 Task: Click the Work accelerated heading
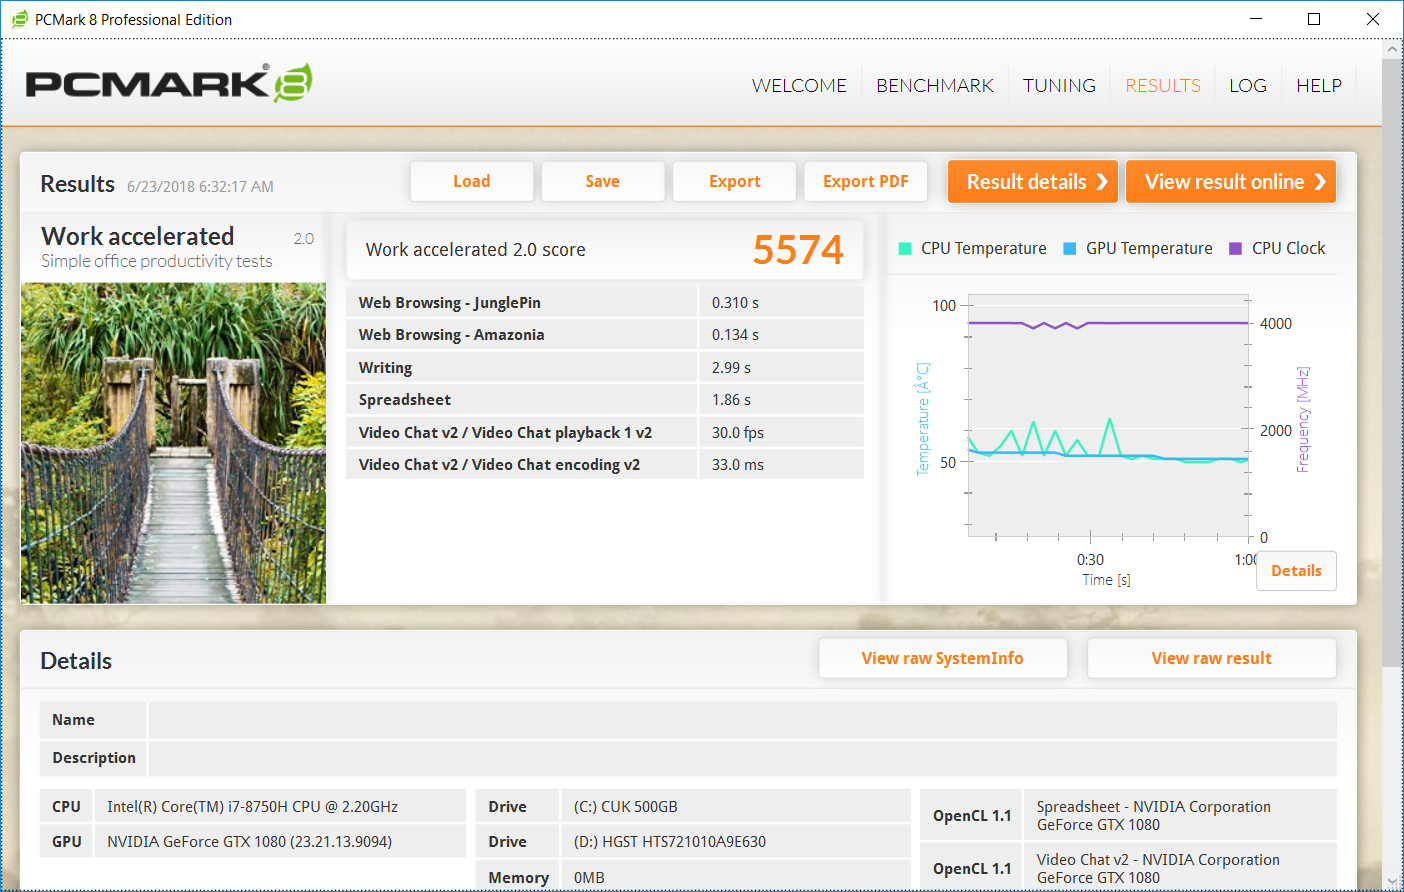138,236
